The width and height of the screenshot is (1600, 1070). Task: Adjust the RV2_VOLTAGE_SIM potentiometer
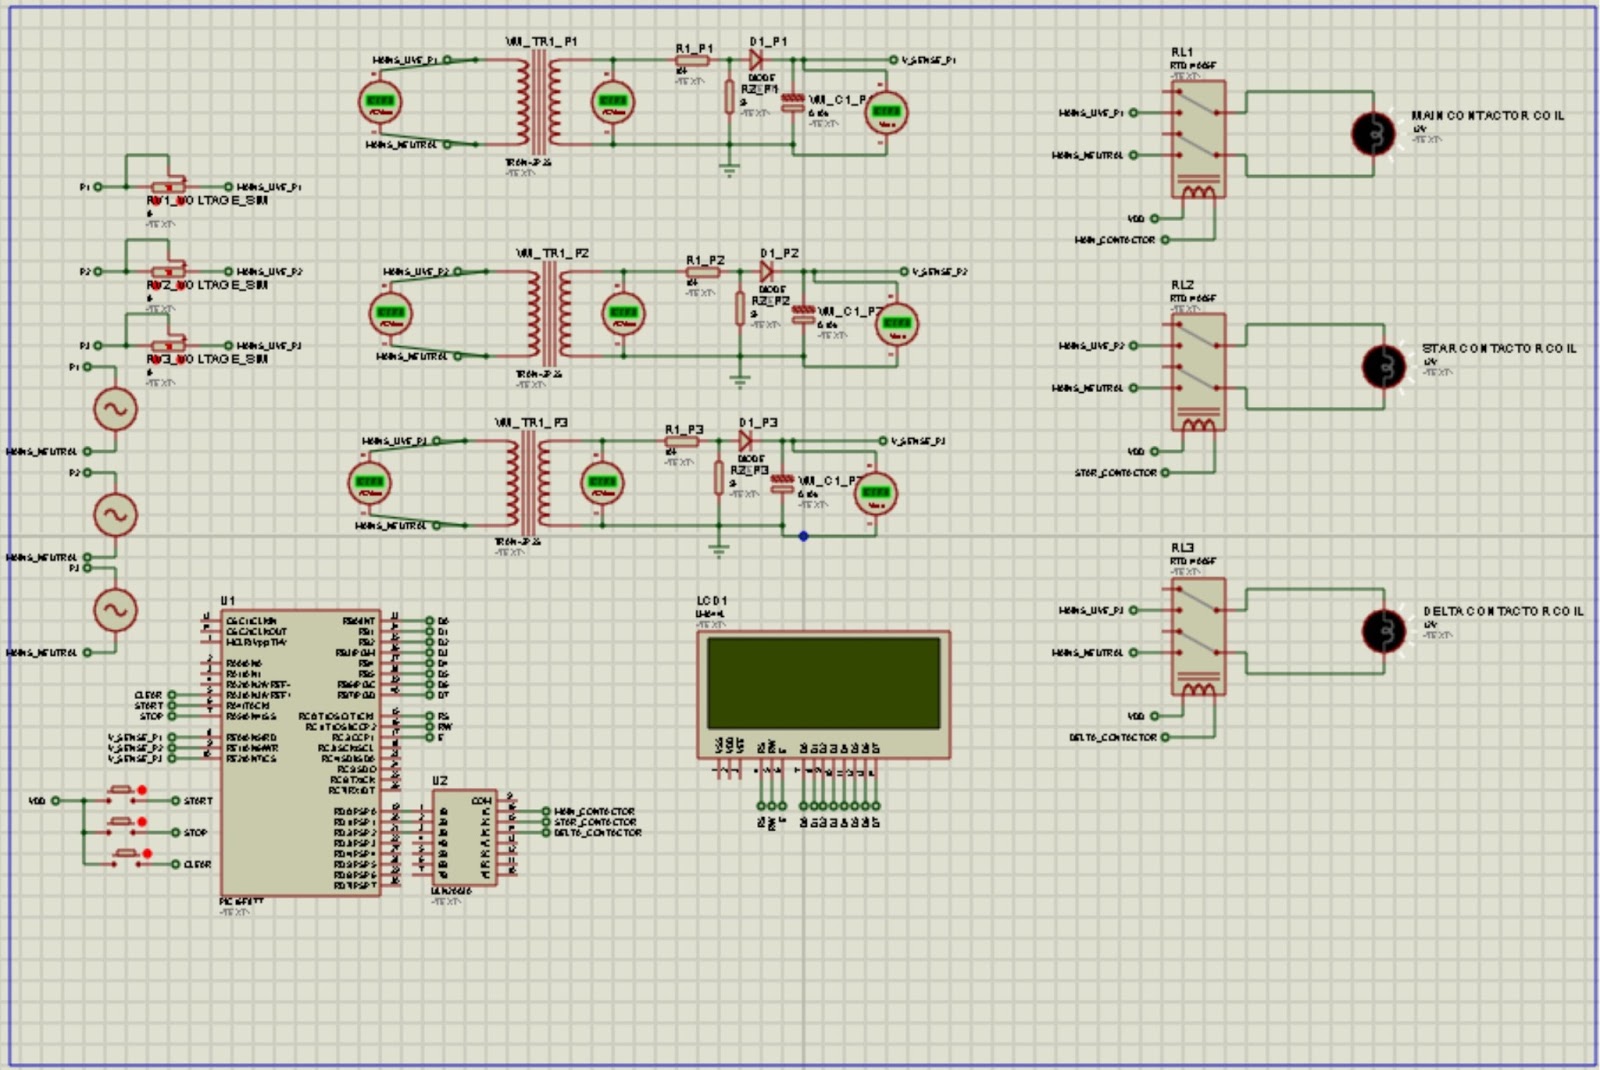point(168,270)
